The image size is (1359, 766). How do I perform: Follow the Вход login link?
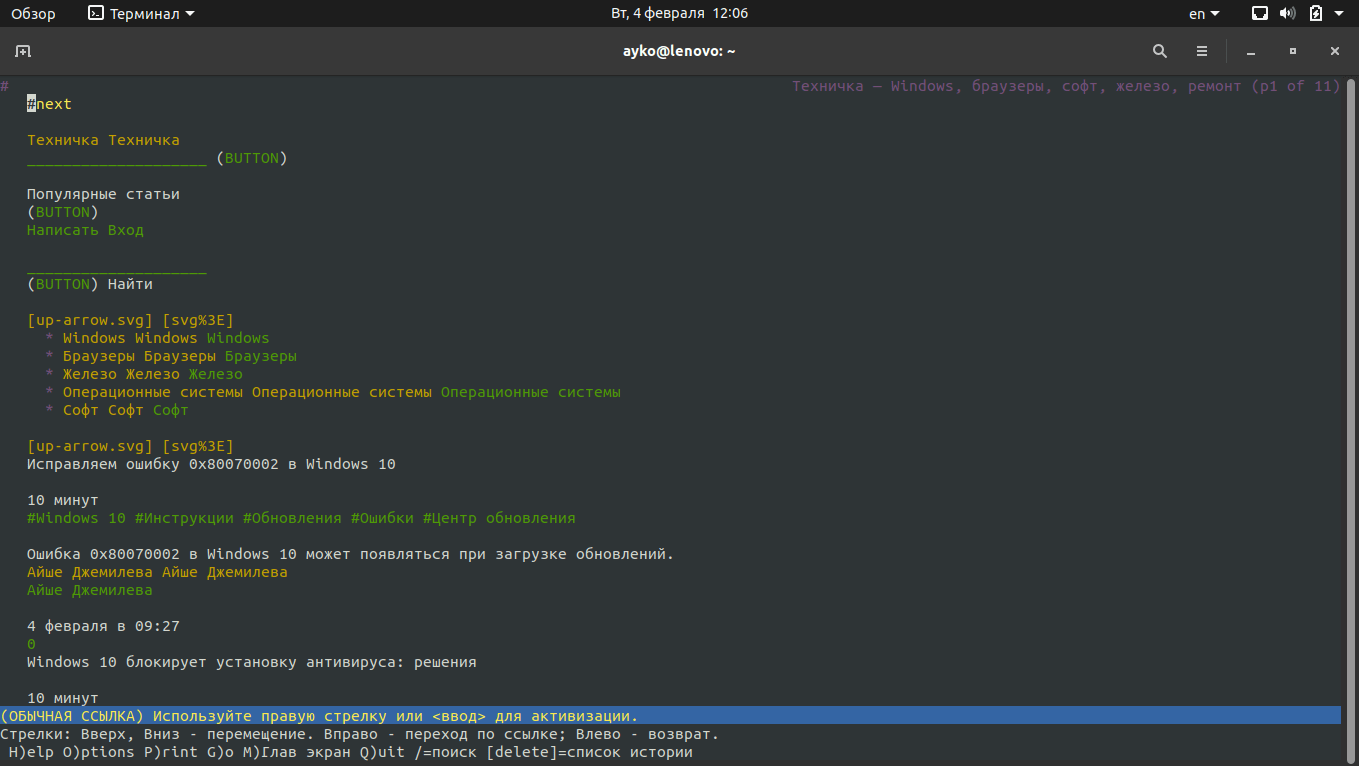click(x=126, y=230)
